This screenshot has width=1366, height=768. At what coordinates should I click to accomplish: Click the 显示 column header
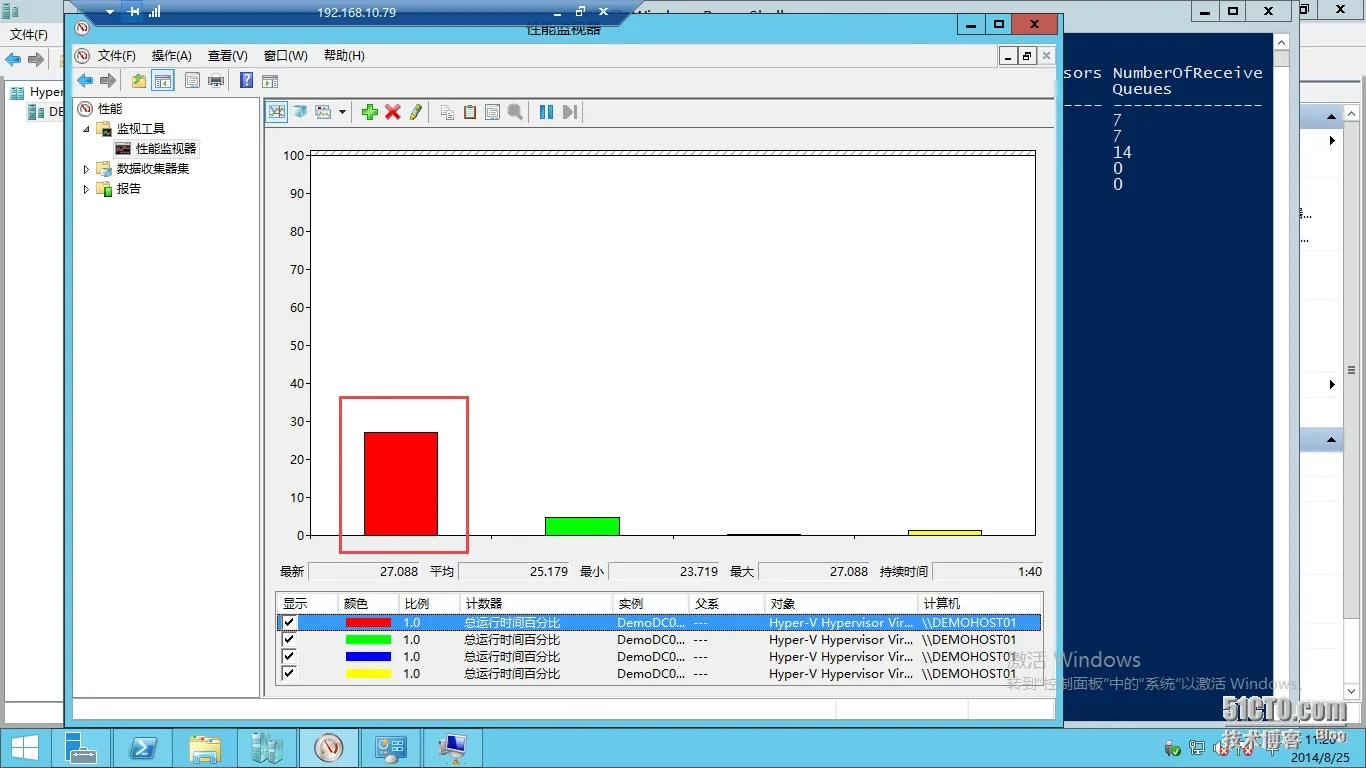[x=308, y=603]
